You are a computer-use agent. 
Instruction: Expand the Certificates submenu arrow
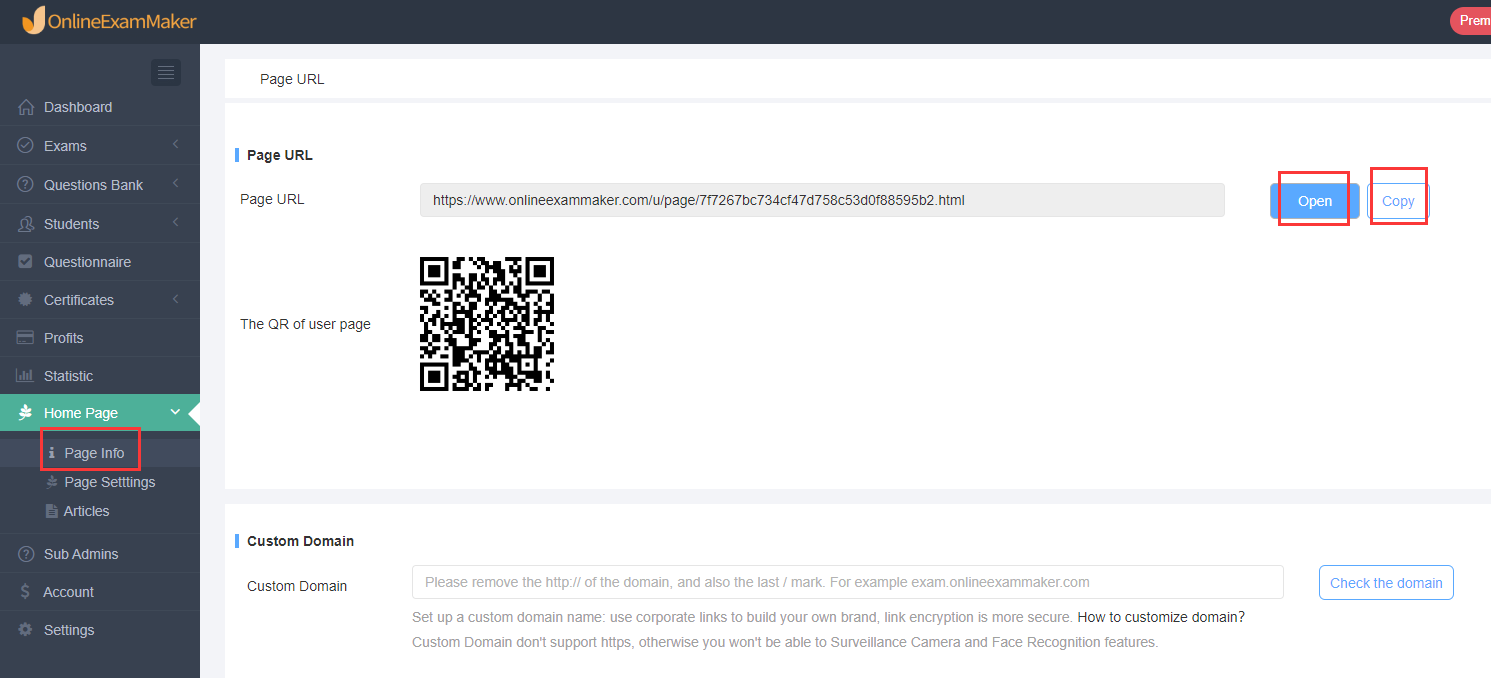[x=176, y=299]
